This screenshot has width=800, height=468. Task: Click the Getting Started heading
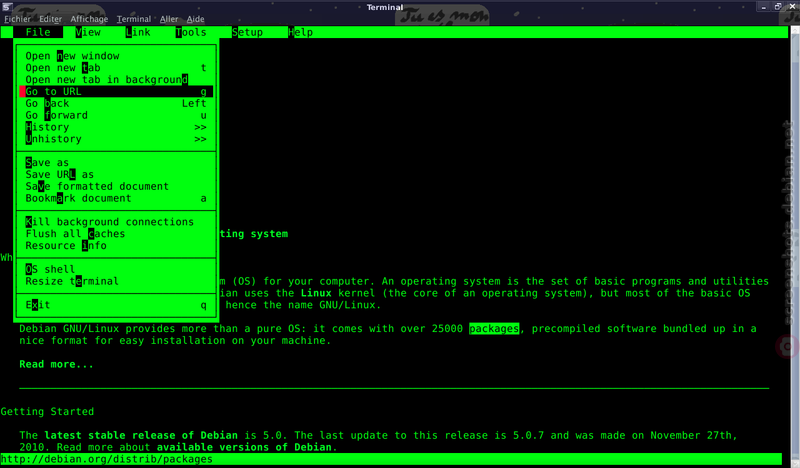point(47,411)
